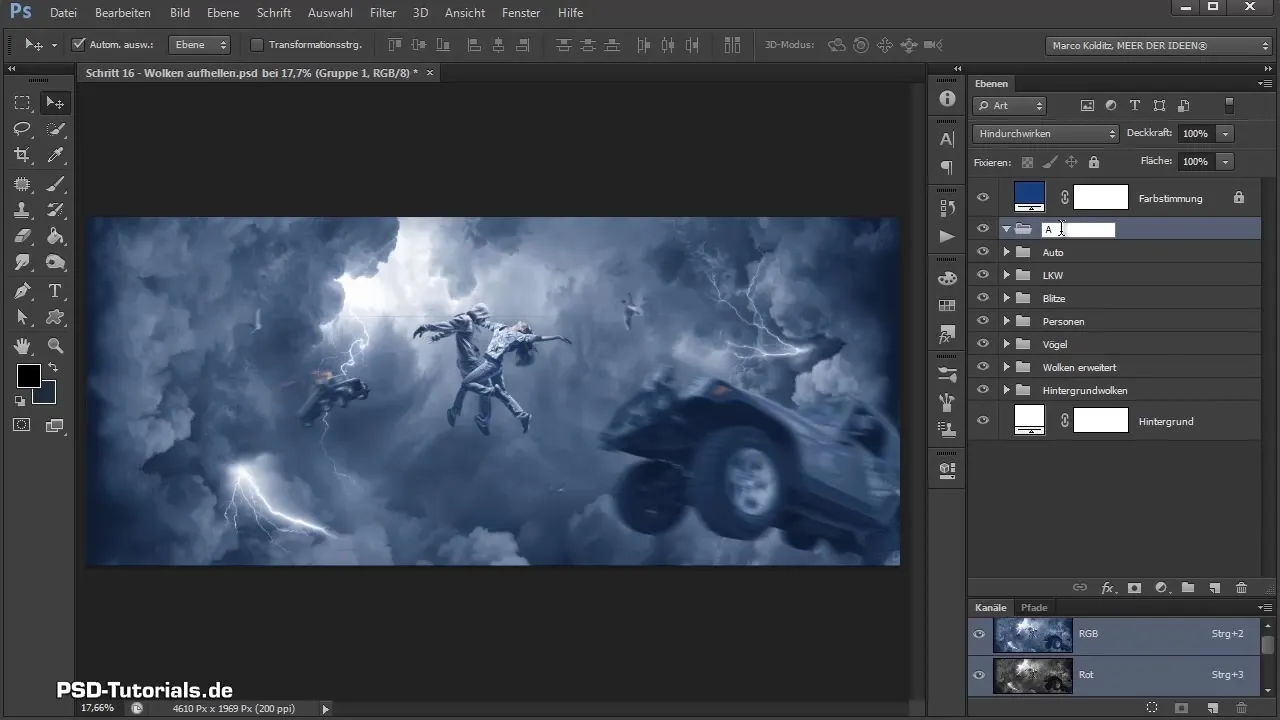Screen dimensions: 1280x720
Task: Open the Datei menu
Action: [62, 13]
